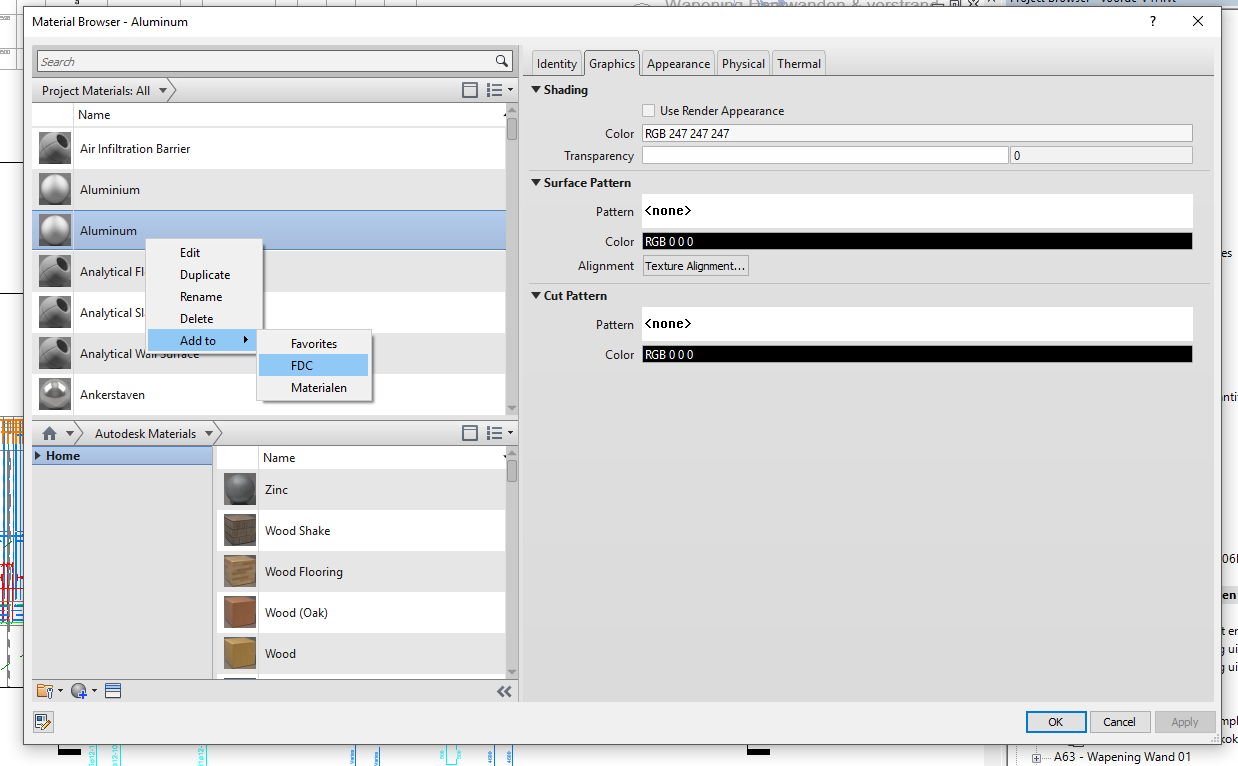1238x766 pixels.
Task: Select the Zinc material thumbnail
Action: click(240, 489)
